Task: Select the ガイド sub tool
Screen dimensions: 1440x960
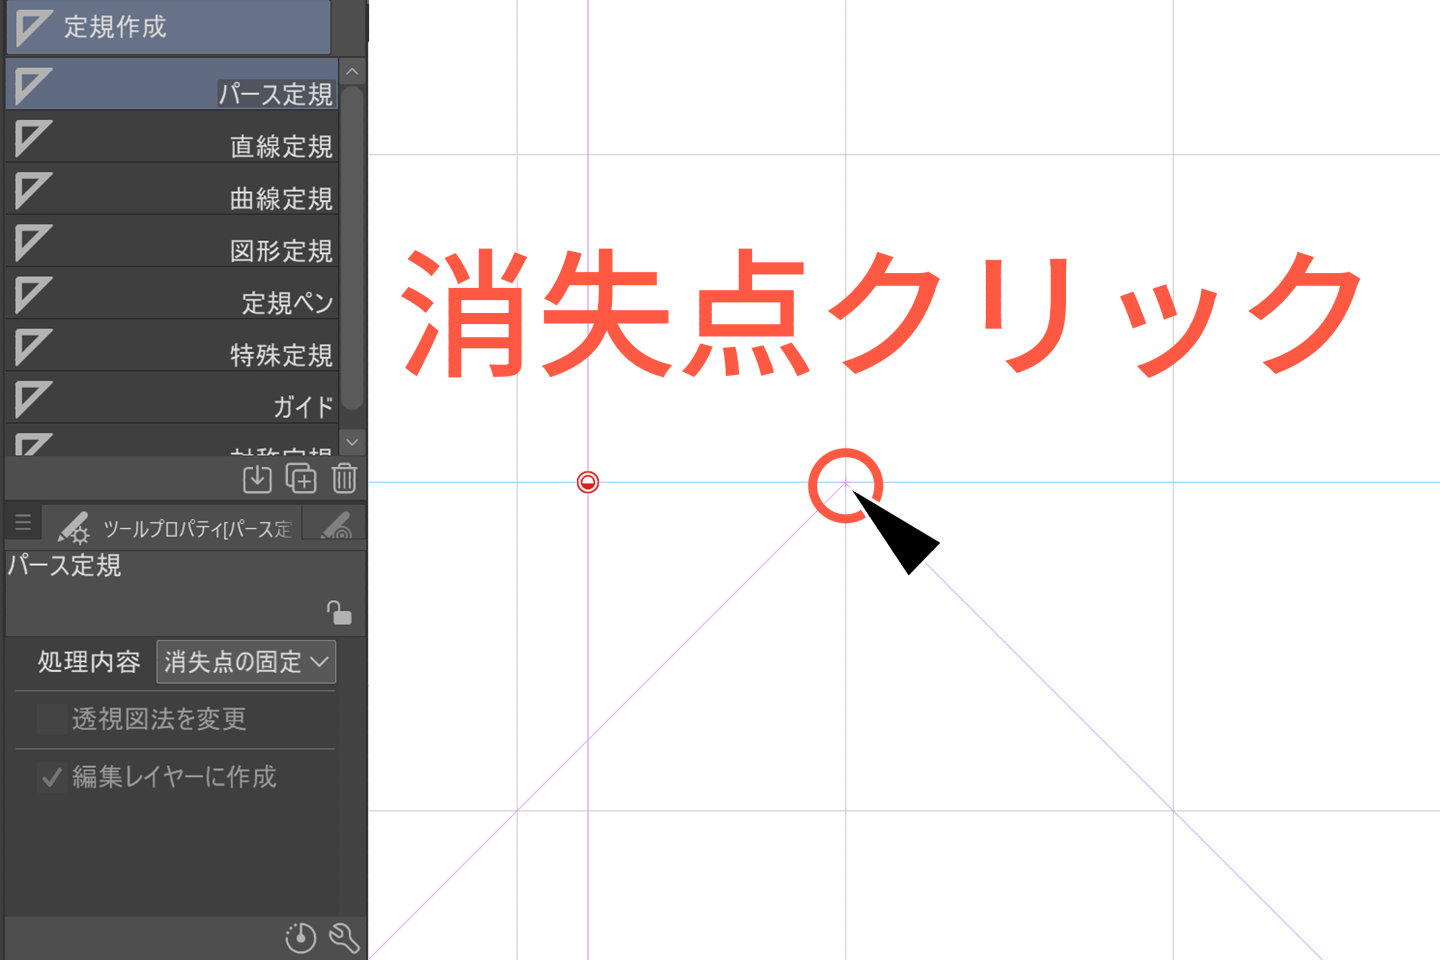Action: click(x=172, y=398)
